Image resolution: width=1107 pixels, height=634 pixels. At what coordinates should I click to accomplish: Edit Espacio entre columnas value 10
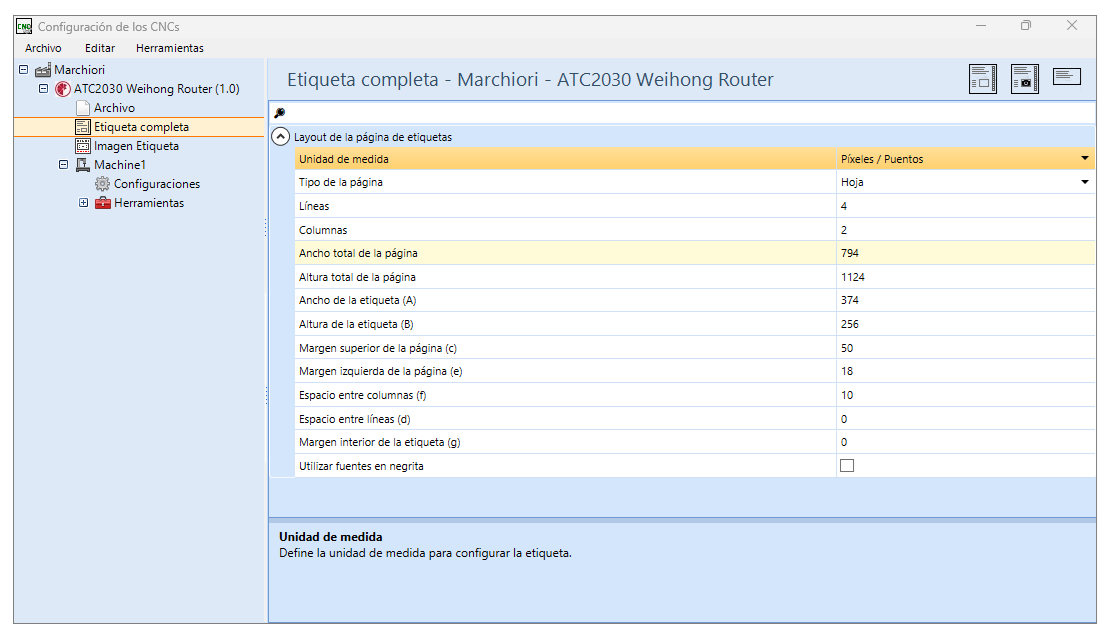pyautogui.click(x=965, y=395)
